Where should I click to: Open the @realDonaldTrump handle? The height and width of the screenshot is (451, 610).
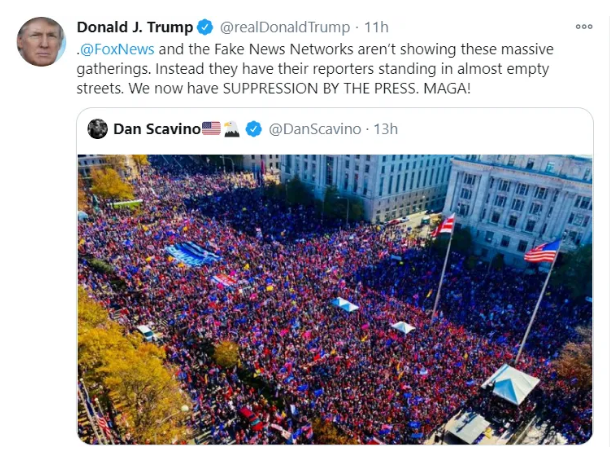tap(285, 27)
